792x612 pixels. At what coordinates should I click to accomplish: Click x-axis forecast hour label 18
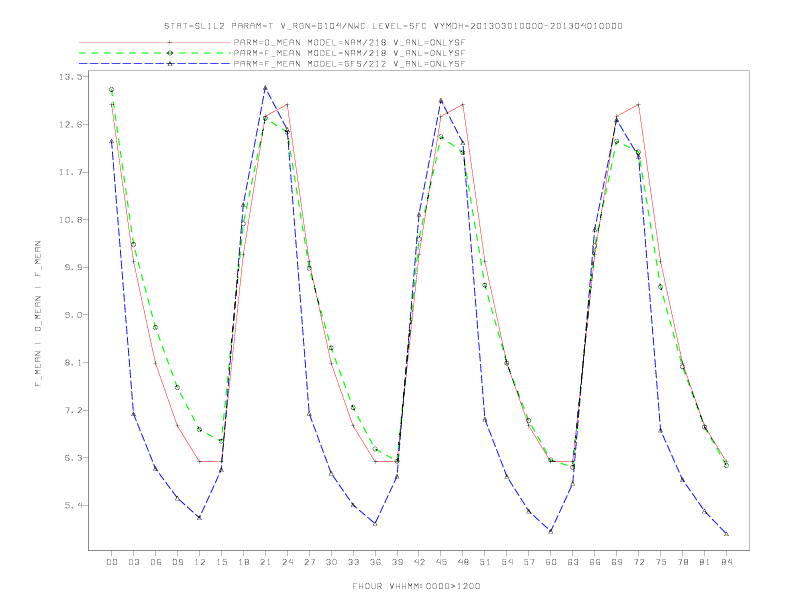pyautogui.click(x=243, y=562)
